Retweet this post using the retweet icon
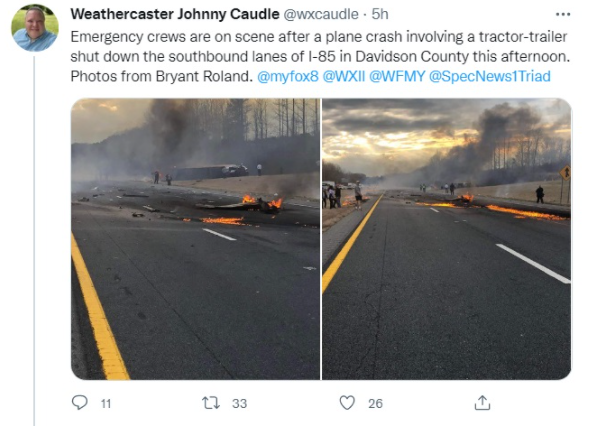Image resolution: width=599 pixels, height=427 pixels. click(210, 403)
